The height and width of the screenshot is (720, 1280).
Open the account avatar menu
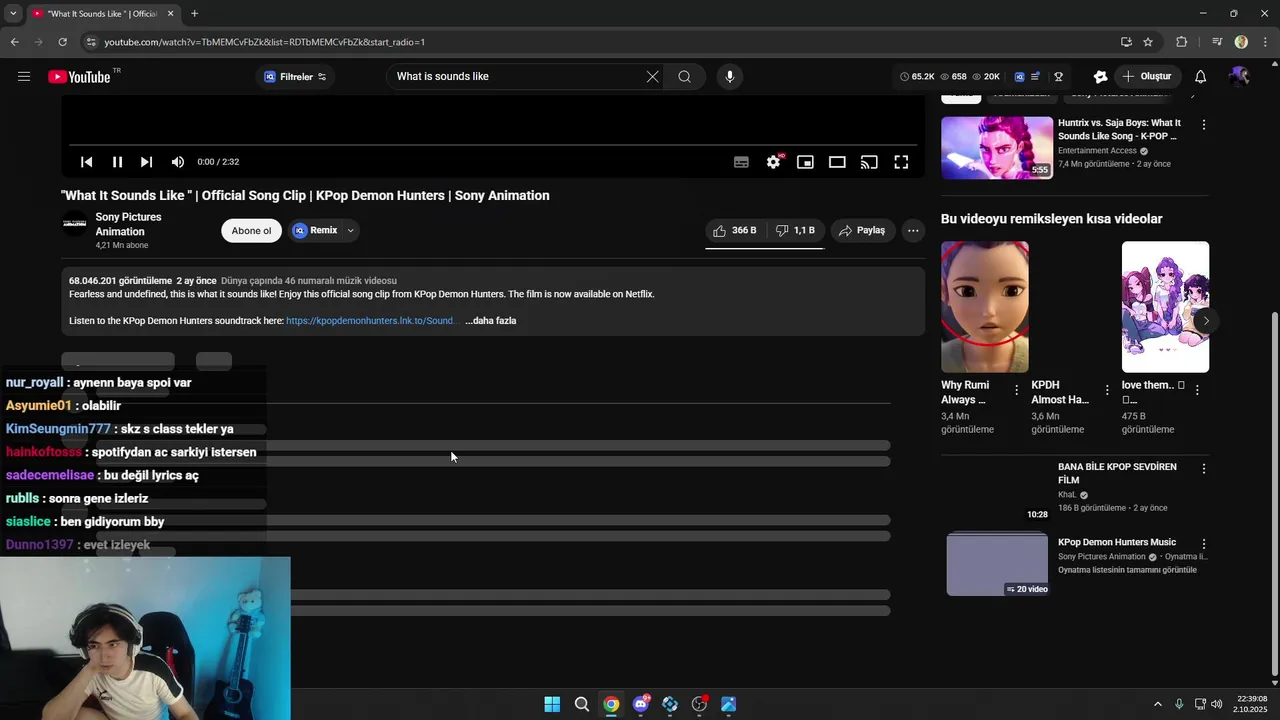tap(1239, 76)
